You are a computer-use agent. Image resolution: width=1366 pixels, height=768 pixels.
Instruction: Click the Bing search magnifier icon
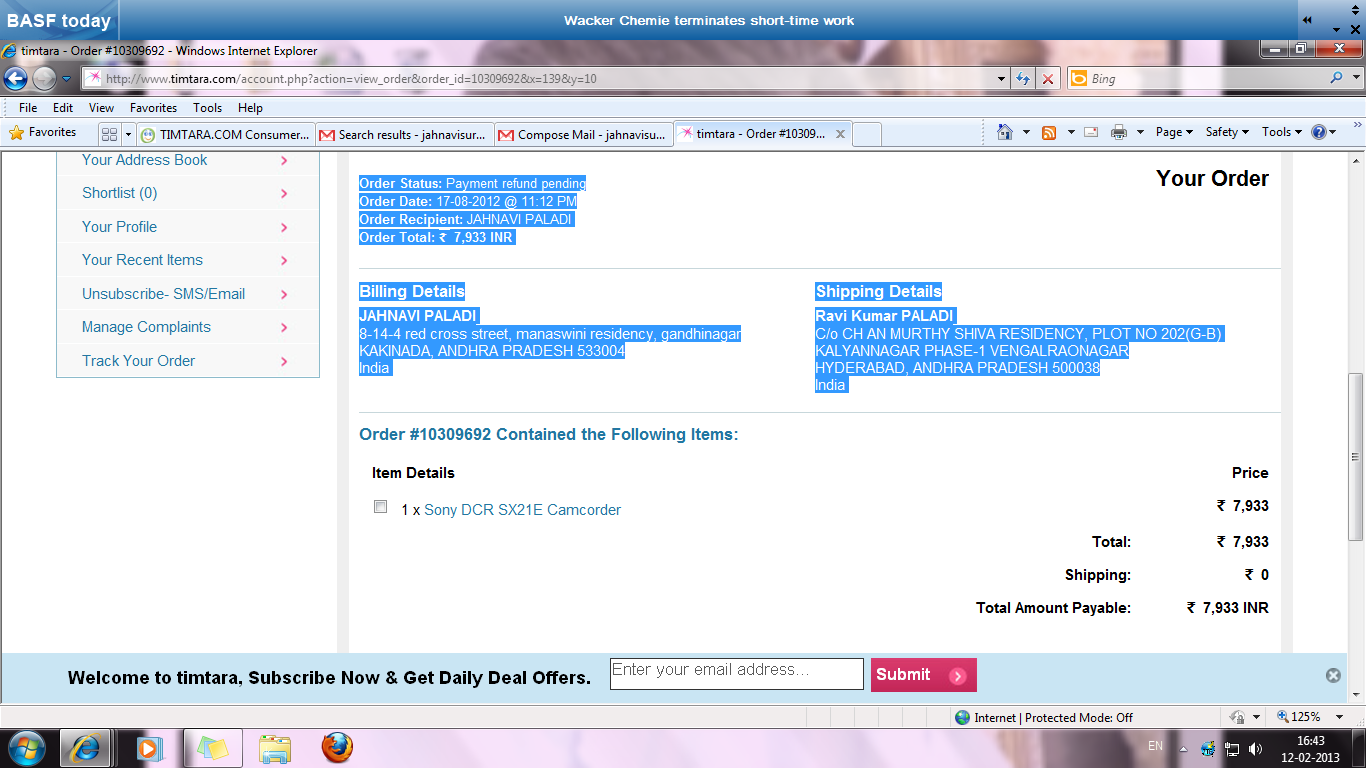(x=1337, y=78)
